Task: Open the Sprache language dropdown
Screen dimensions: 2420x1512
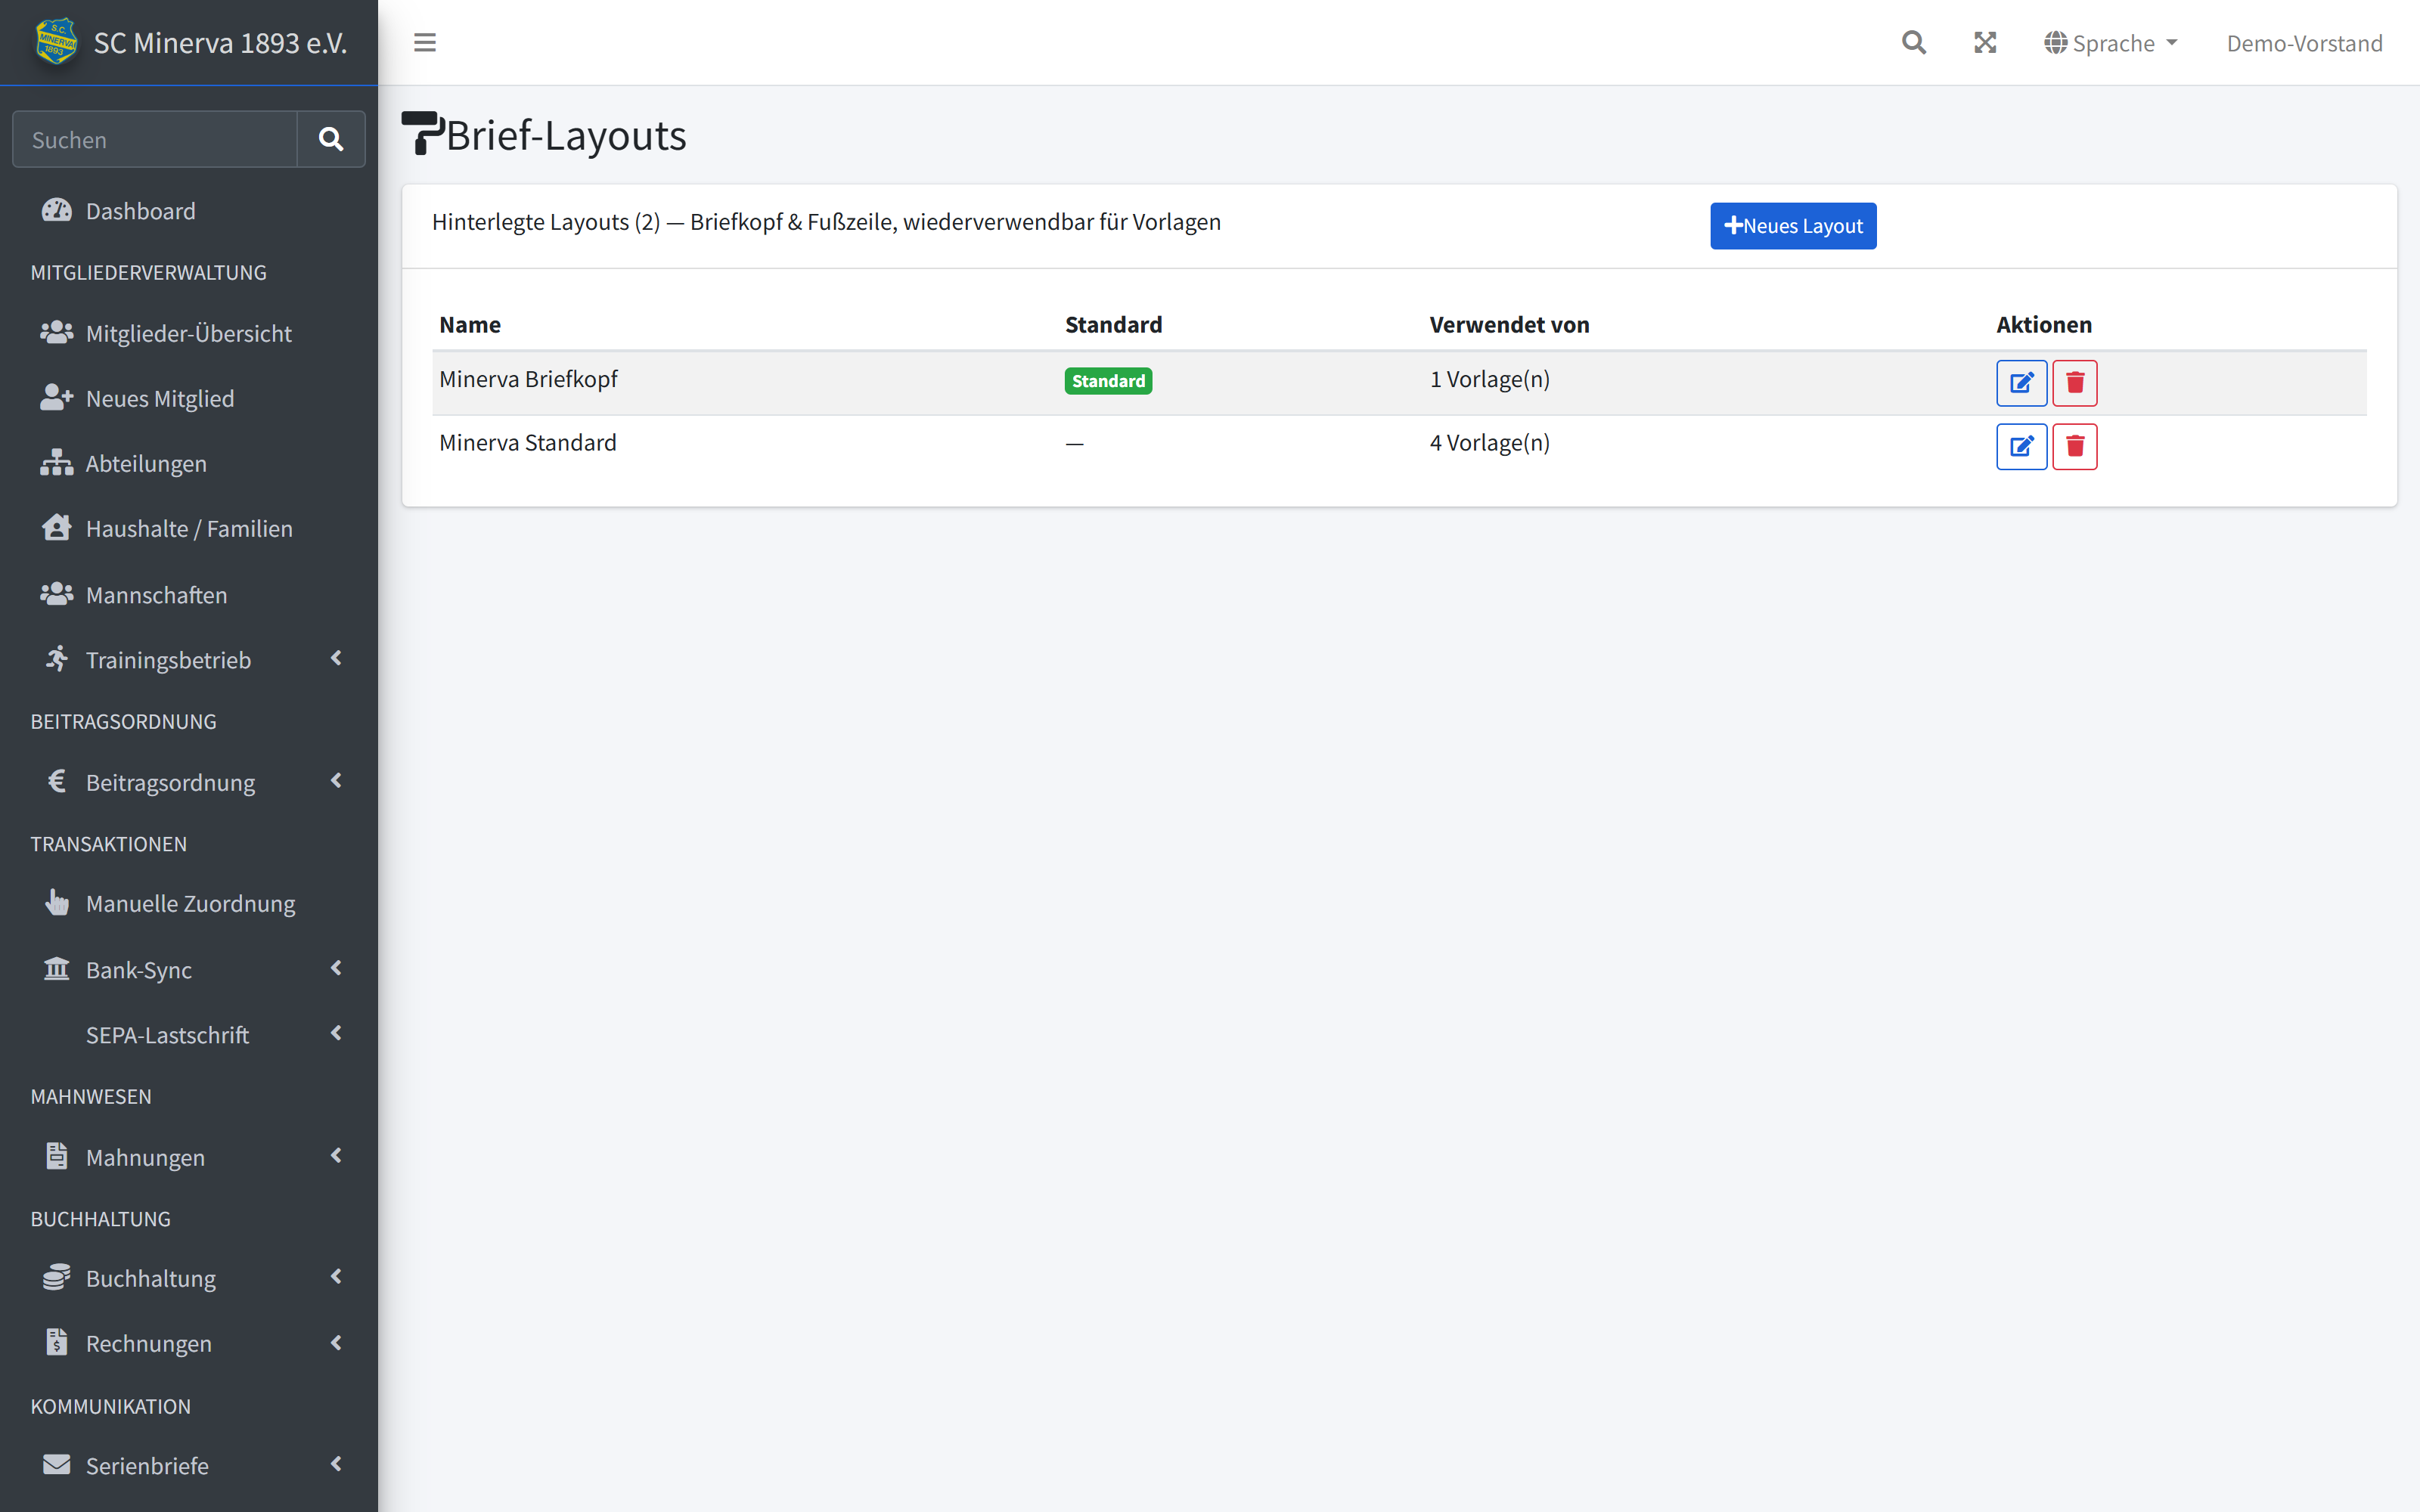Action: coord(2111,43)
